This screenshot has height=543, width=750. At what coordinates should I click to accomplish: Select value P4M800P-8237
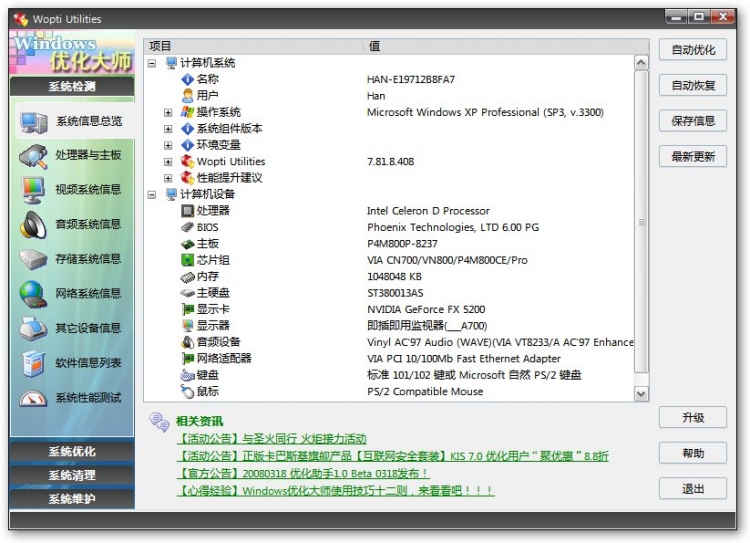(x=402, y=244)
